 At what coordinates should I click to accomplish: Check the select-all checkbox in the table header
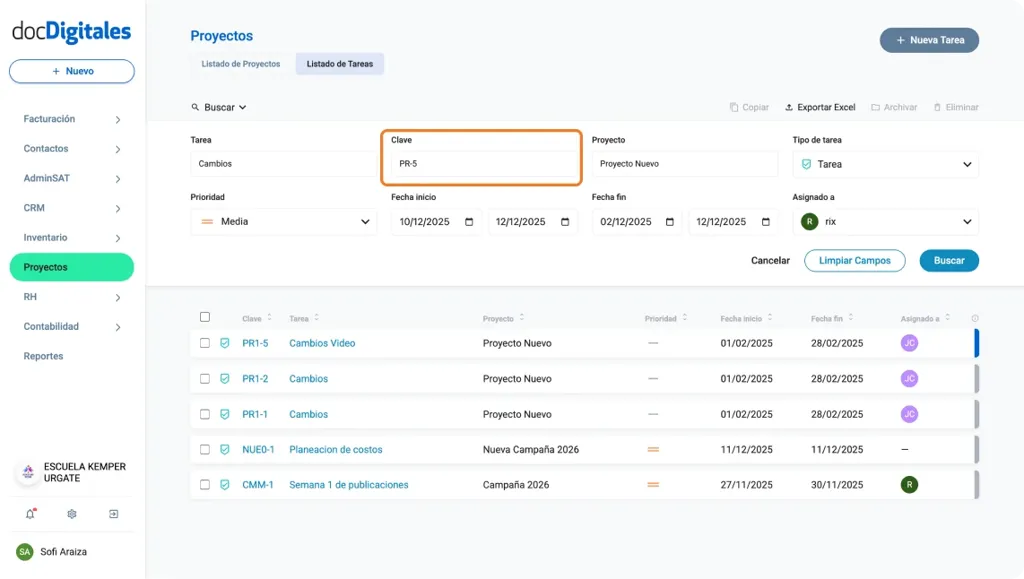pos(205,316)
